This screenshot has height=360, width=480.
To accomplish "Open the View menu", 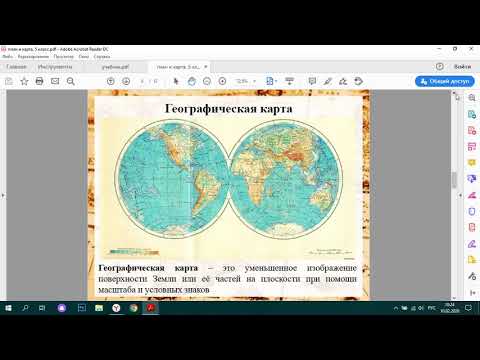I will [x=63, y=57].
